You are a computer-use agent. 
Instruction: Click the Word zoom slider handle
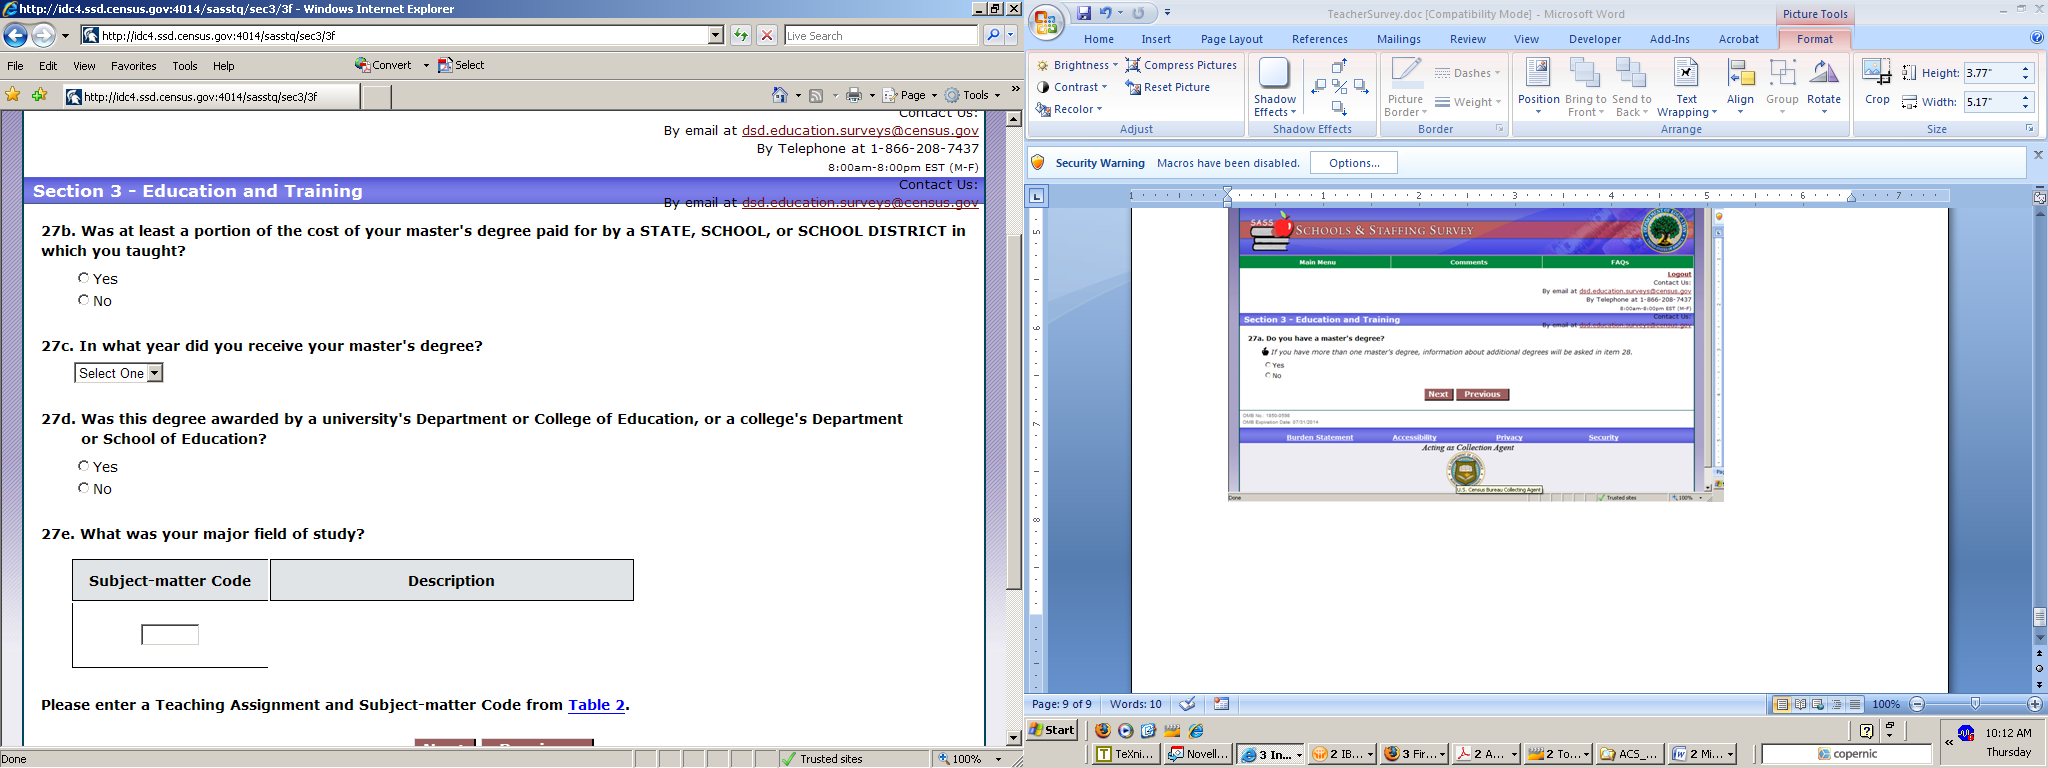pyautogui.click(x=1975, y=704)
